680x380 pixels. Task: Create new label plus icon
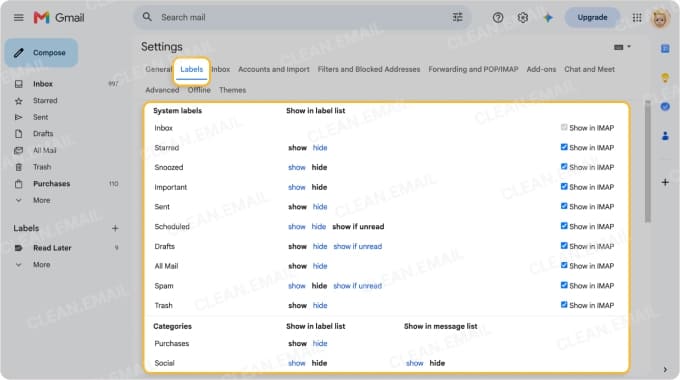[x=115, y=228]
